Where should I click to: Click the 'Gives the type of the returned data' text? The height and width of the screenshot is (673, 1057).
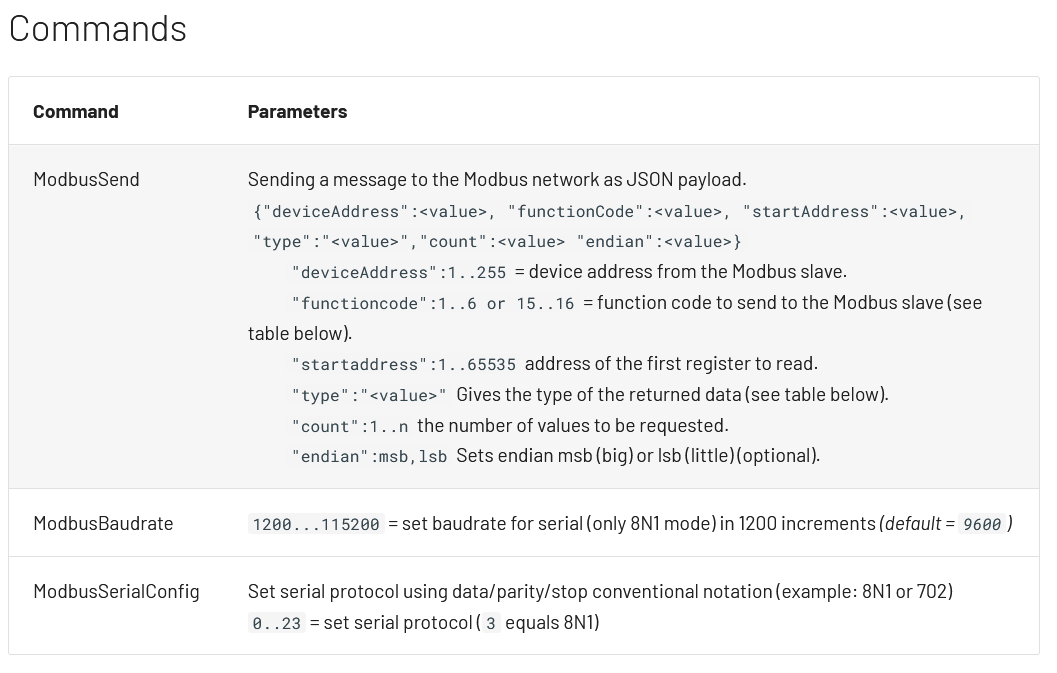(x=671, y=394)
